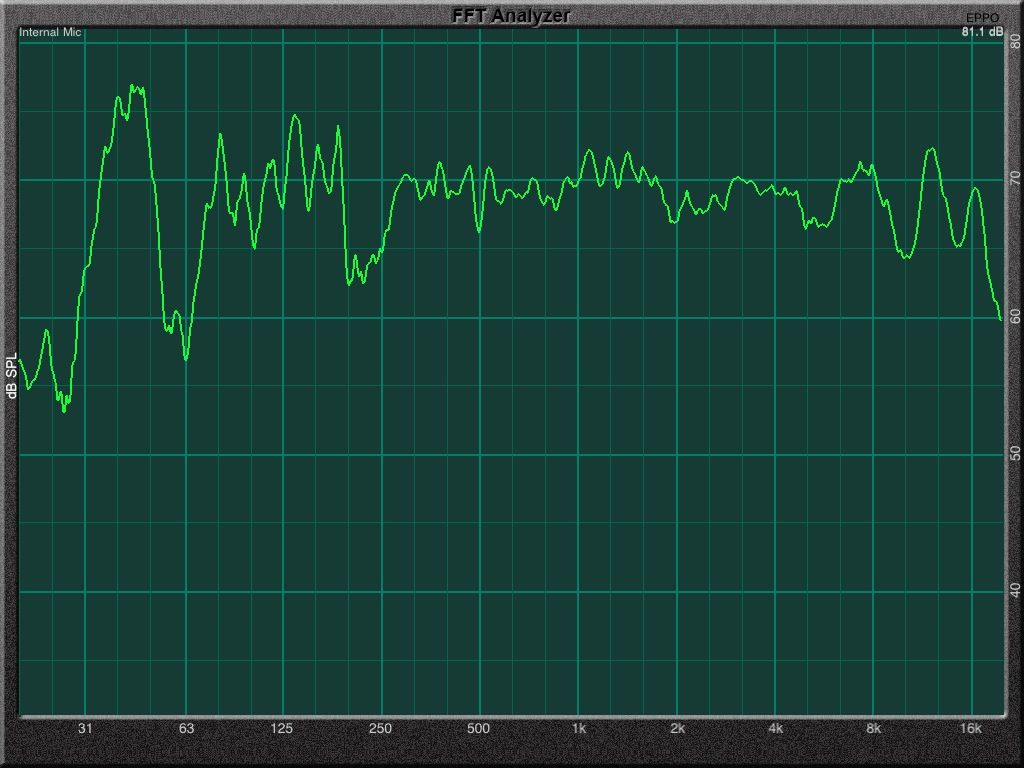Click the FFT Analyzer title
Screen dimensions: 1024x768
[x=511, y=16]
